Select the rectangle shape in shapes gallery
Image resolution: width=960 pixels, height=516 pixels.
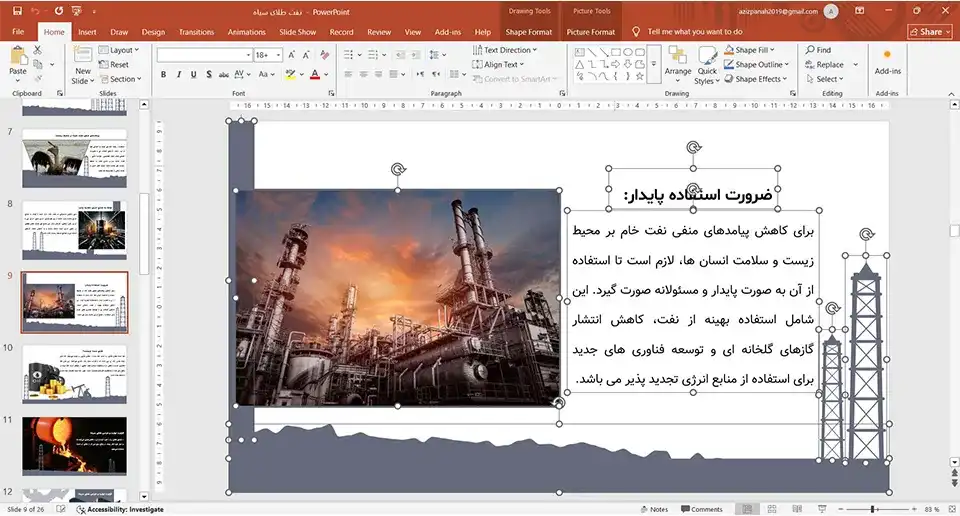tap(615, 52)
